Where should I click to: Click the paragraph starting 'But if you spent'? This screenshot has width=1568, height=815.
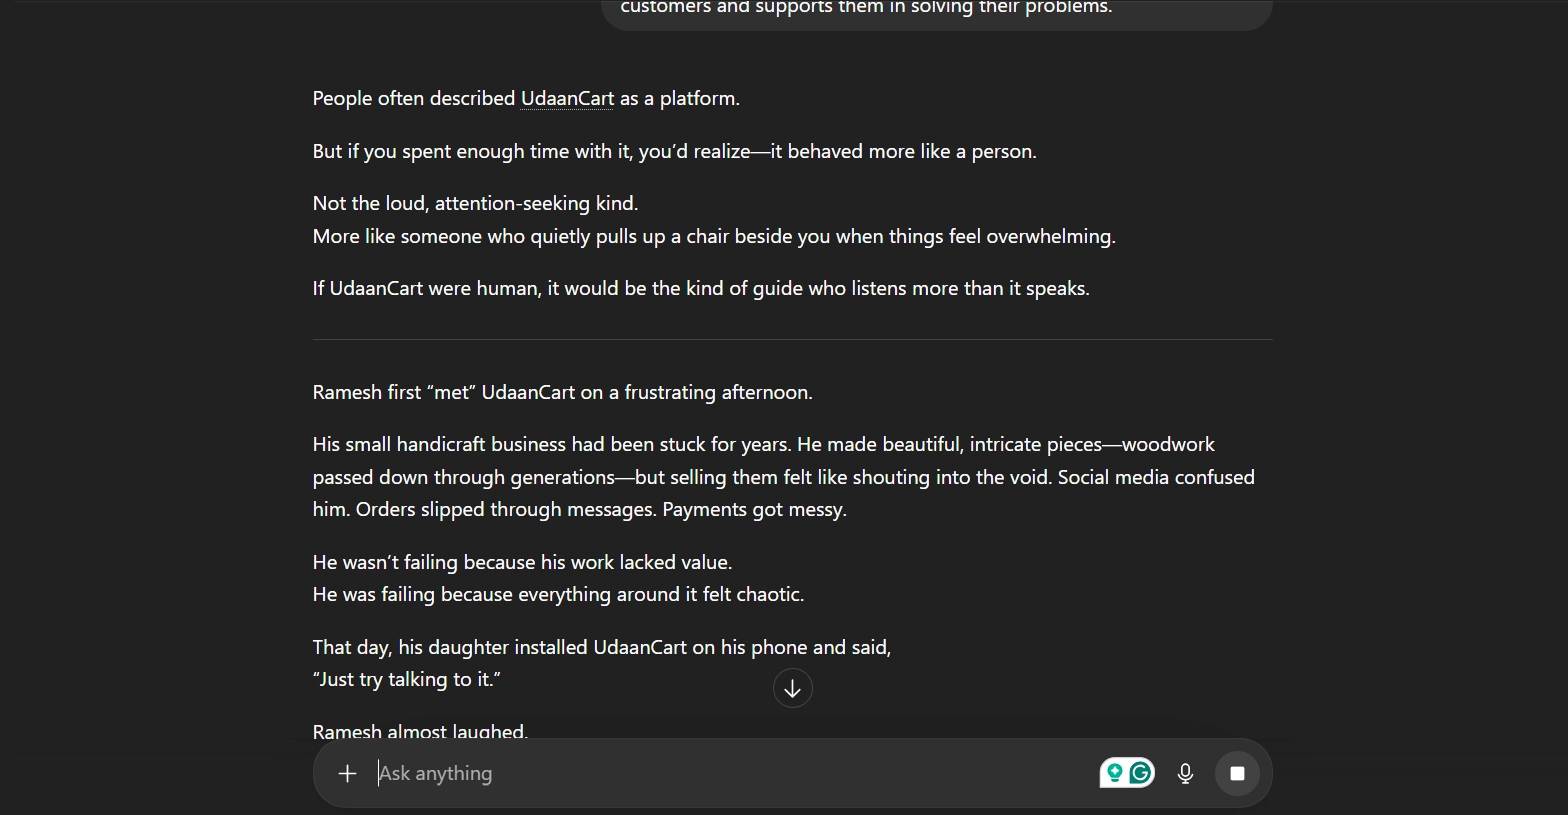click(674, 151)
